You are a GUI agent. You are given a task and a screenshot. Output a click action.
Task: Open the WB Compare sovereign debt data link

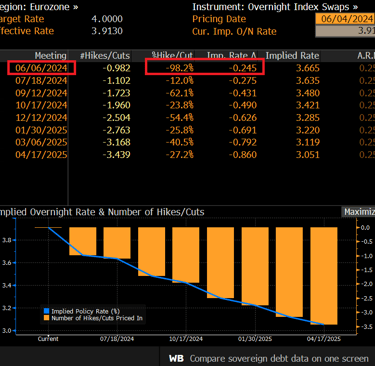pos(269,359)
